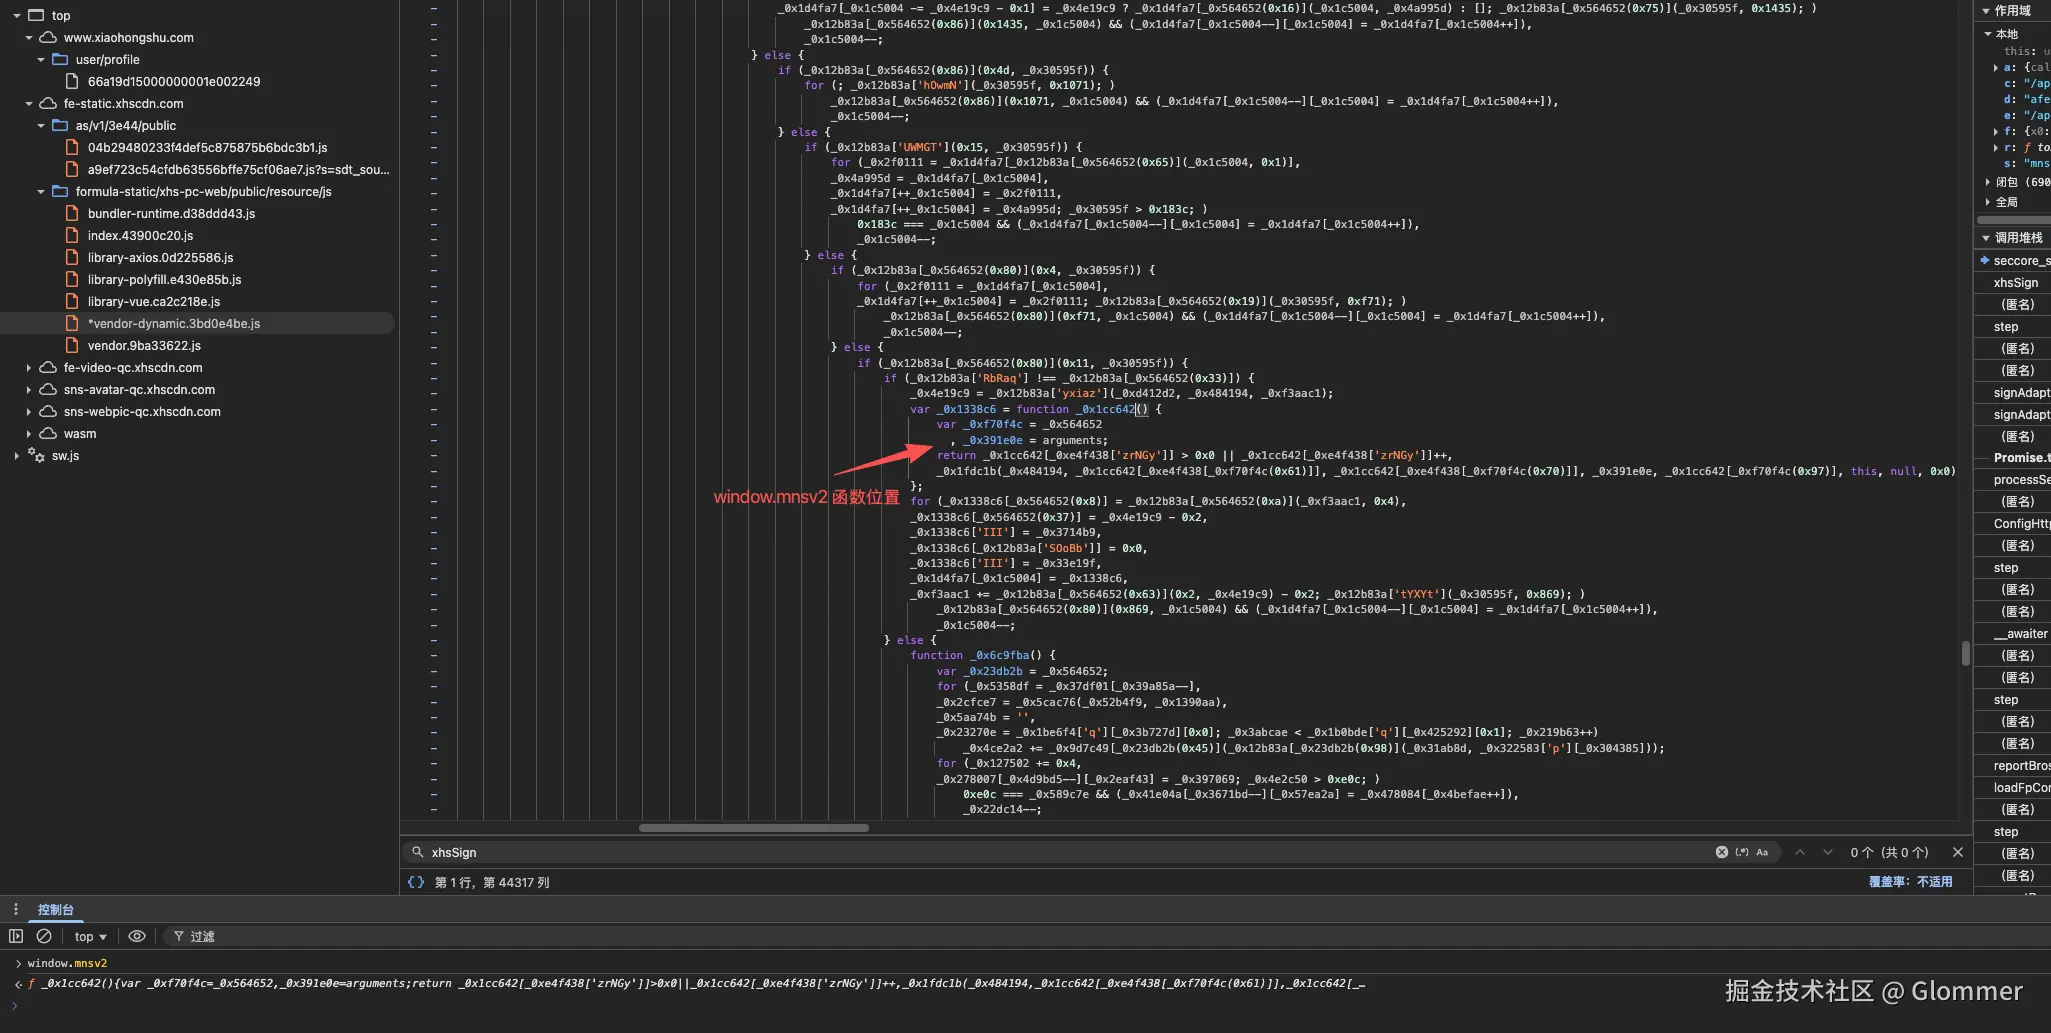Image resolution: width=2051 pixels, height=1033 pixels.
Task: Select the index.43900c20.js file icon
Action: point(72,236)
